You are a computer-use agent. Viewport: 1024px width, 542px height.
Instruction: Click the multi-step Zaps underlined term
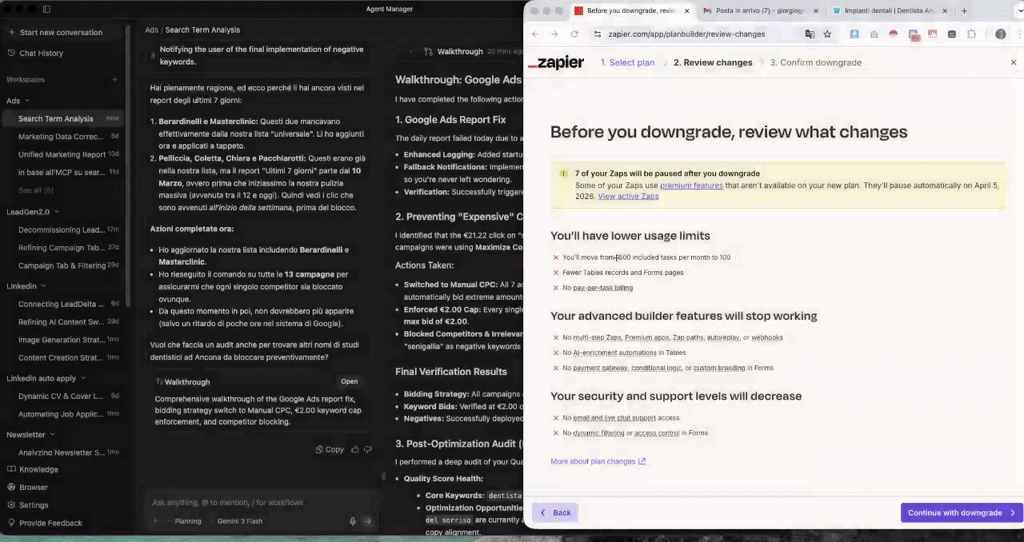[597, 338]
